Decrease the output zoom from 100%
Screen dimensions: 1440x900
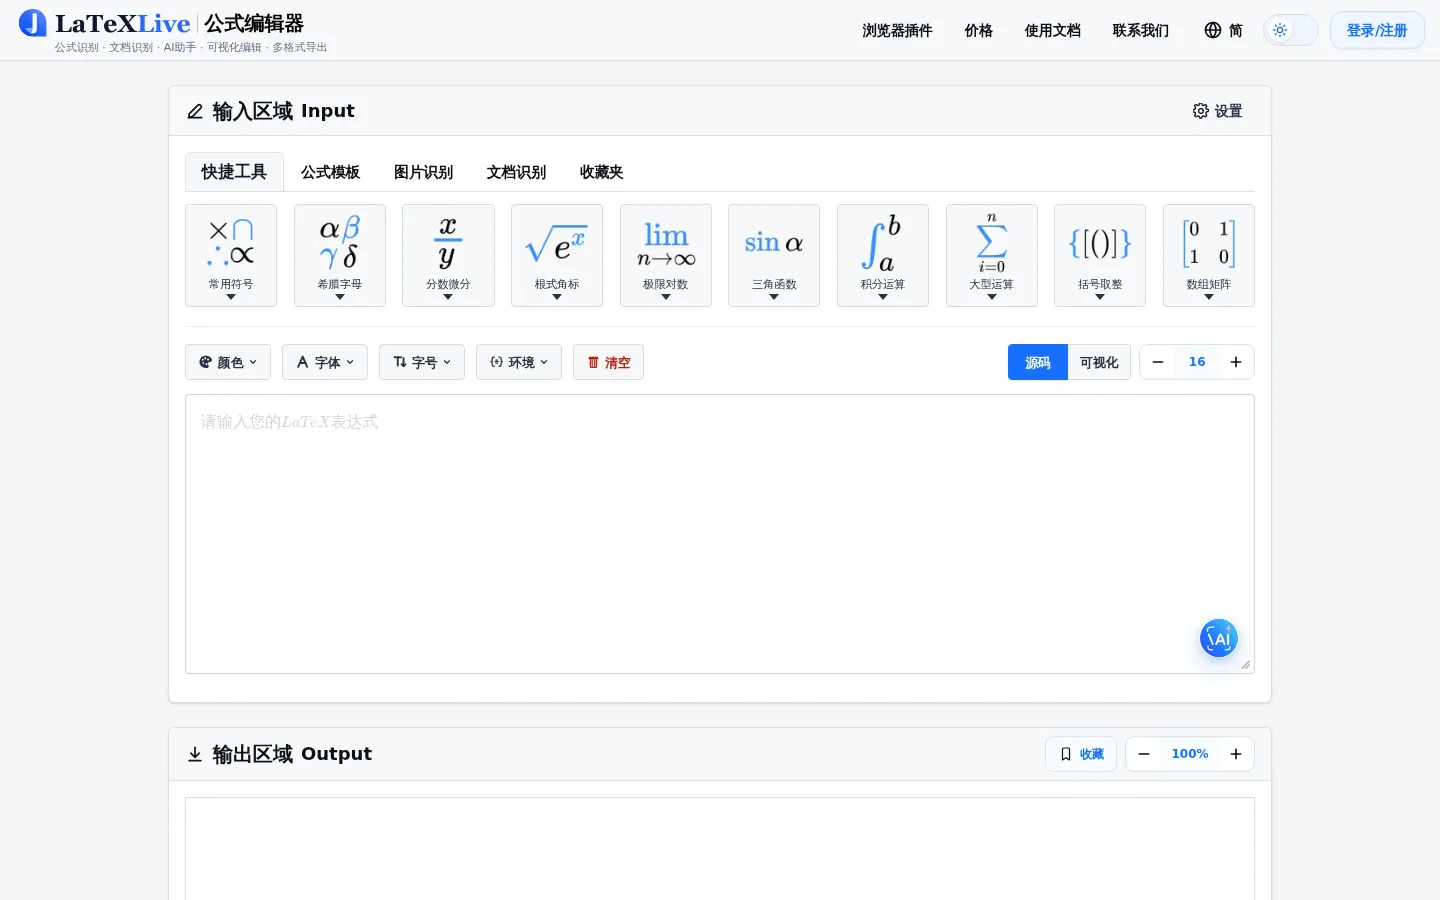1144,754
